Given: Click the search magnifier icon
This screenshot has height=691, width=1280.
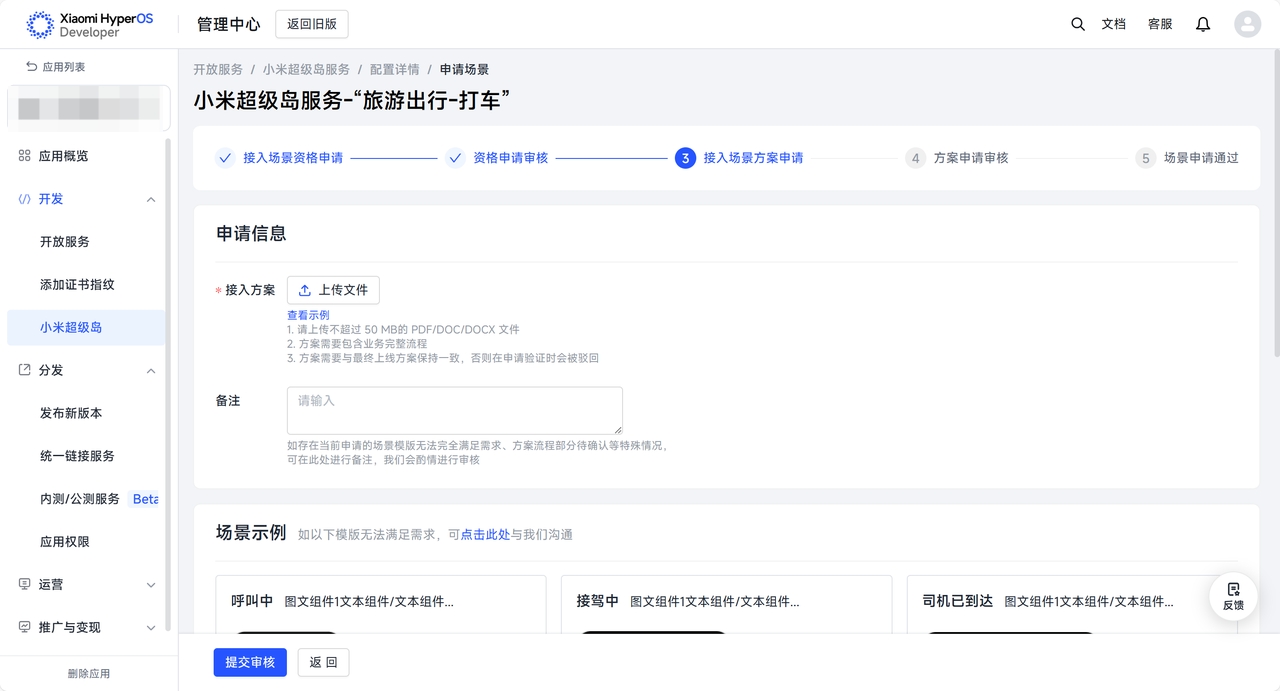Looking at the screenshot, I should tap(1077, 24).
